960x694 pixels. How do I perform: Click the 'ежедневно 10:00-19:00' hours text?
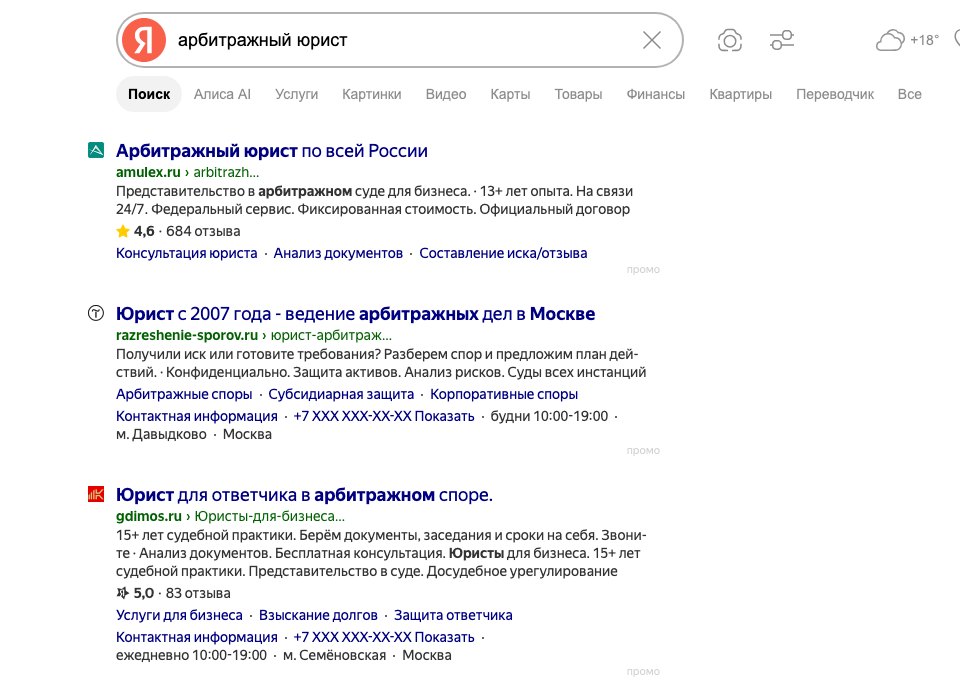[x=192, y=655]
